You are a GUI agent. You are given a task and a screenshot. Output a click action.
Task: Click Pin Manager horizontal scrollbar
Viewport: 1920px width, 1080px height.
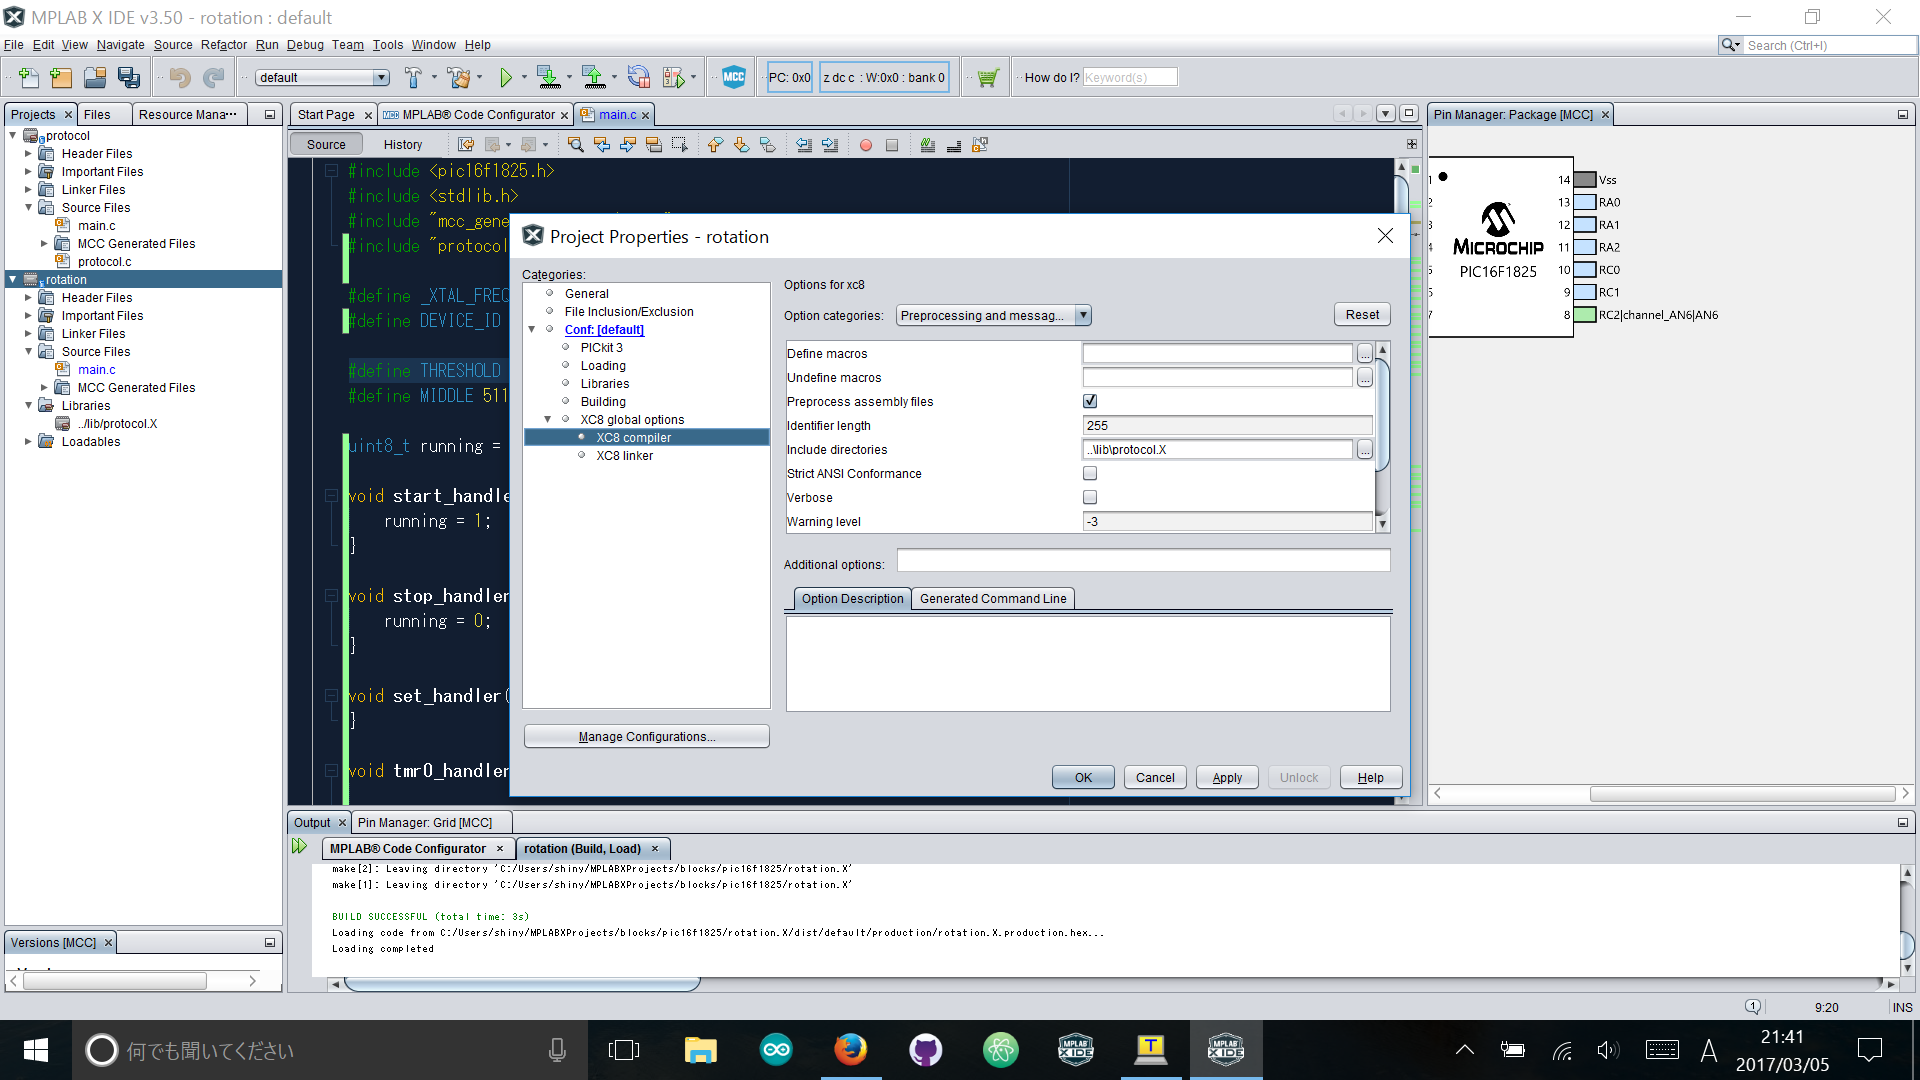coord(1742,793)
